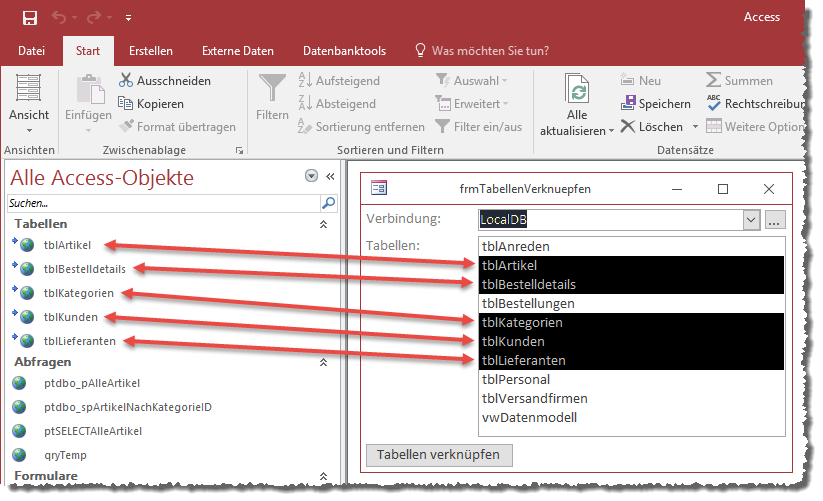The width and height of the screenshot is (823, 501).
Task: Select tblBestellungen in the list box
Action: pyautogui.click(x=528, y=303)
